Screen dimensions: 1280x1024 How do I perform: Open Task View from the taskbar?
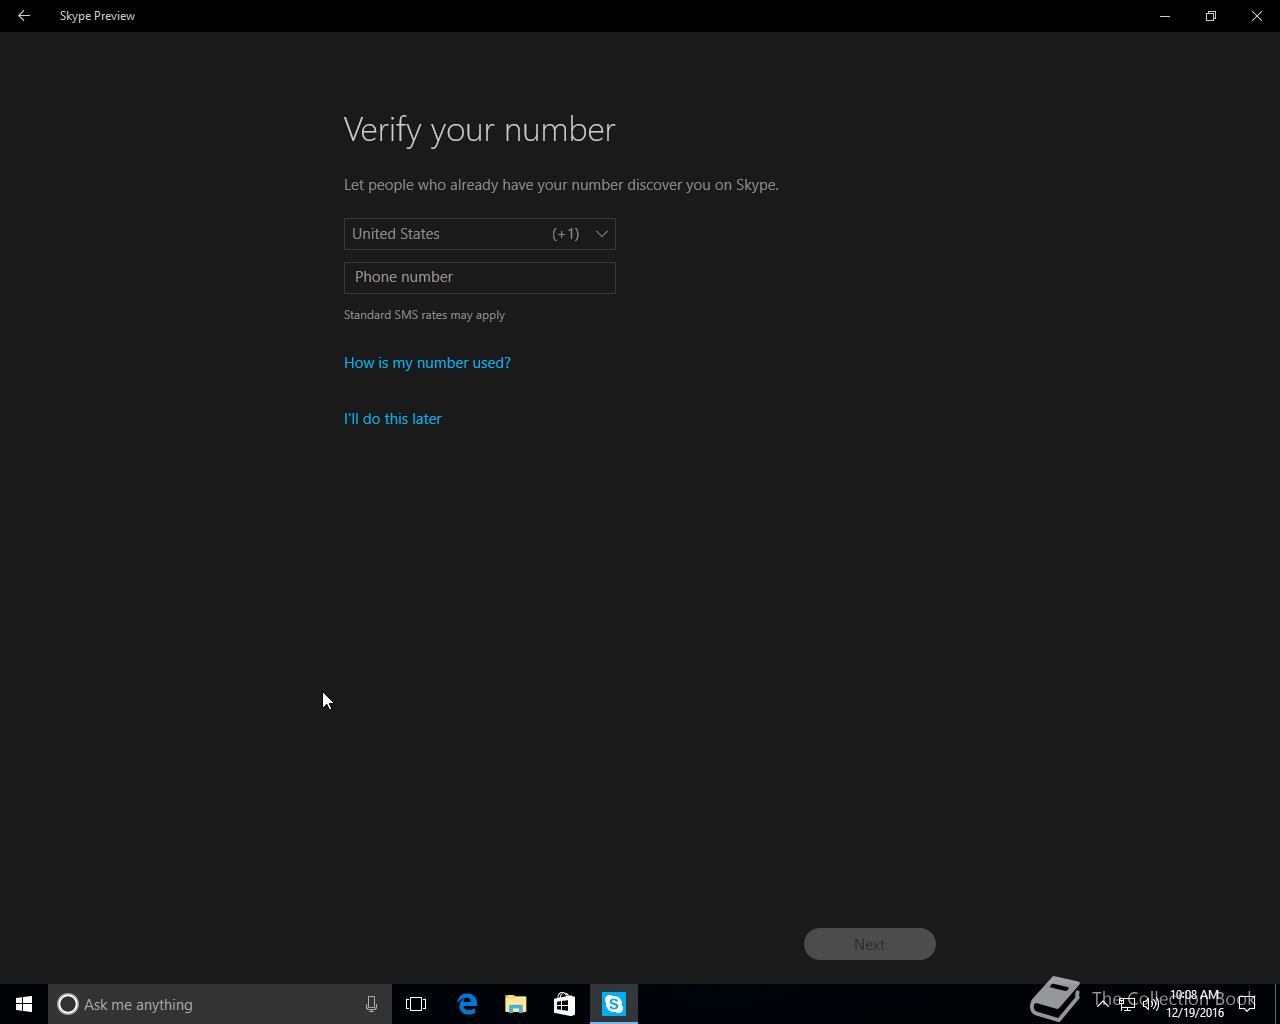[x=416, y=1004]
